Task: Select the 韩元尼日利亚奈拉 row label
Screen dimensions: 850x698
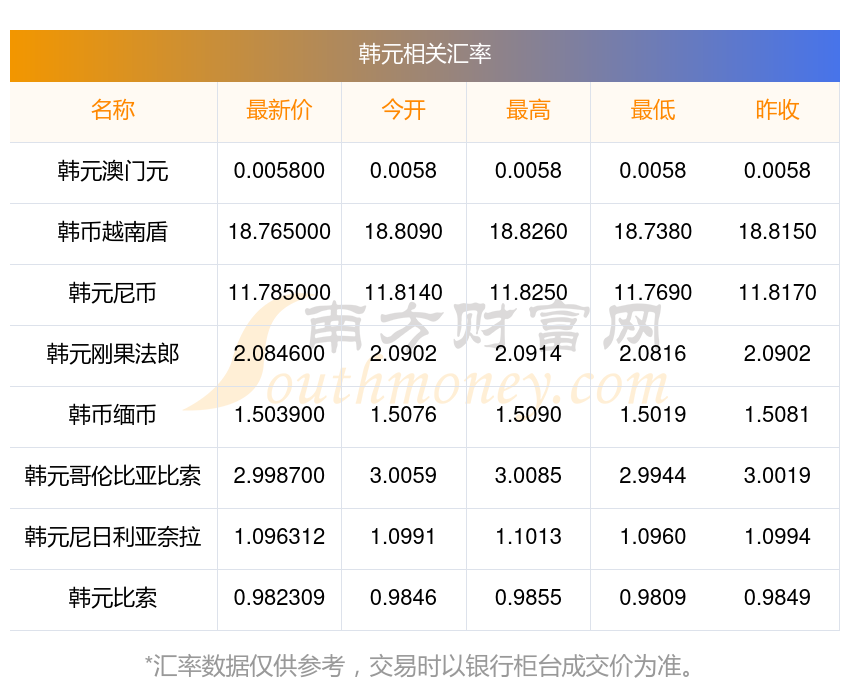Action: (113, 537)
